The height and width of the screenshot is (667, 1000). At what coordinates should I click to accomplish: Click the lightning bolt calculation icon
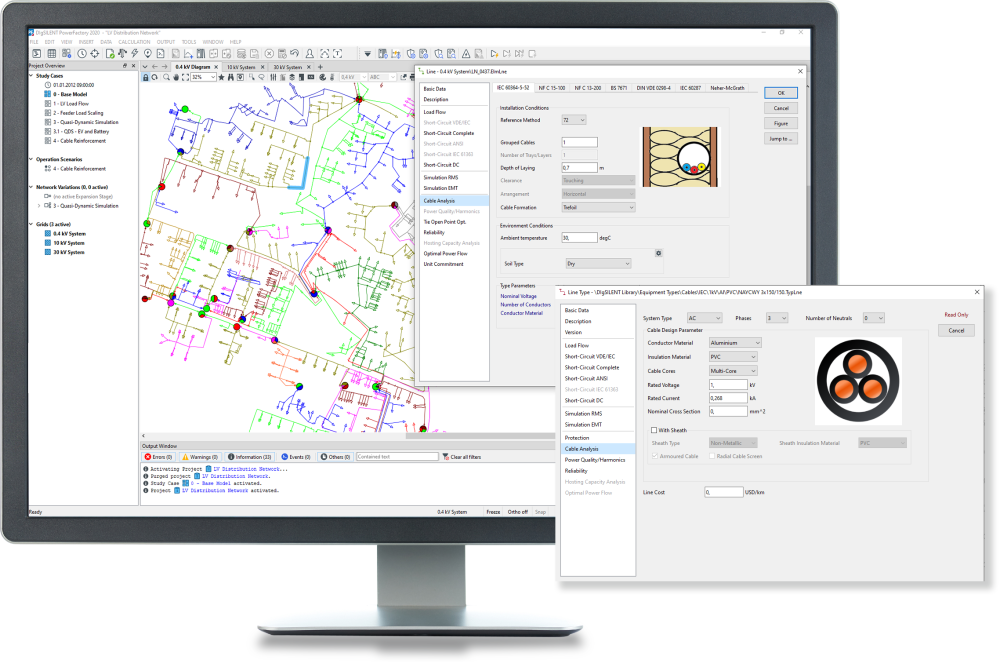click(135, 54)
